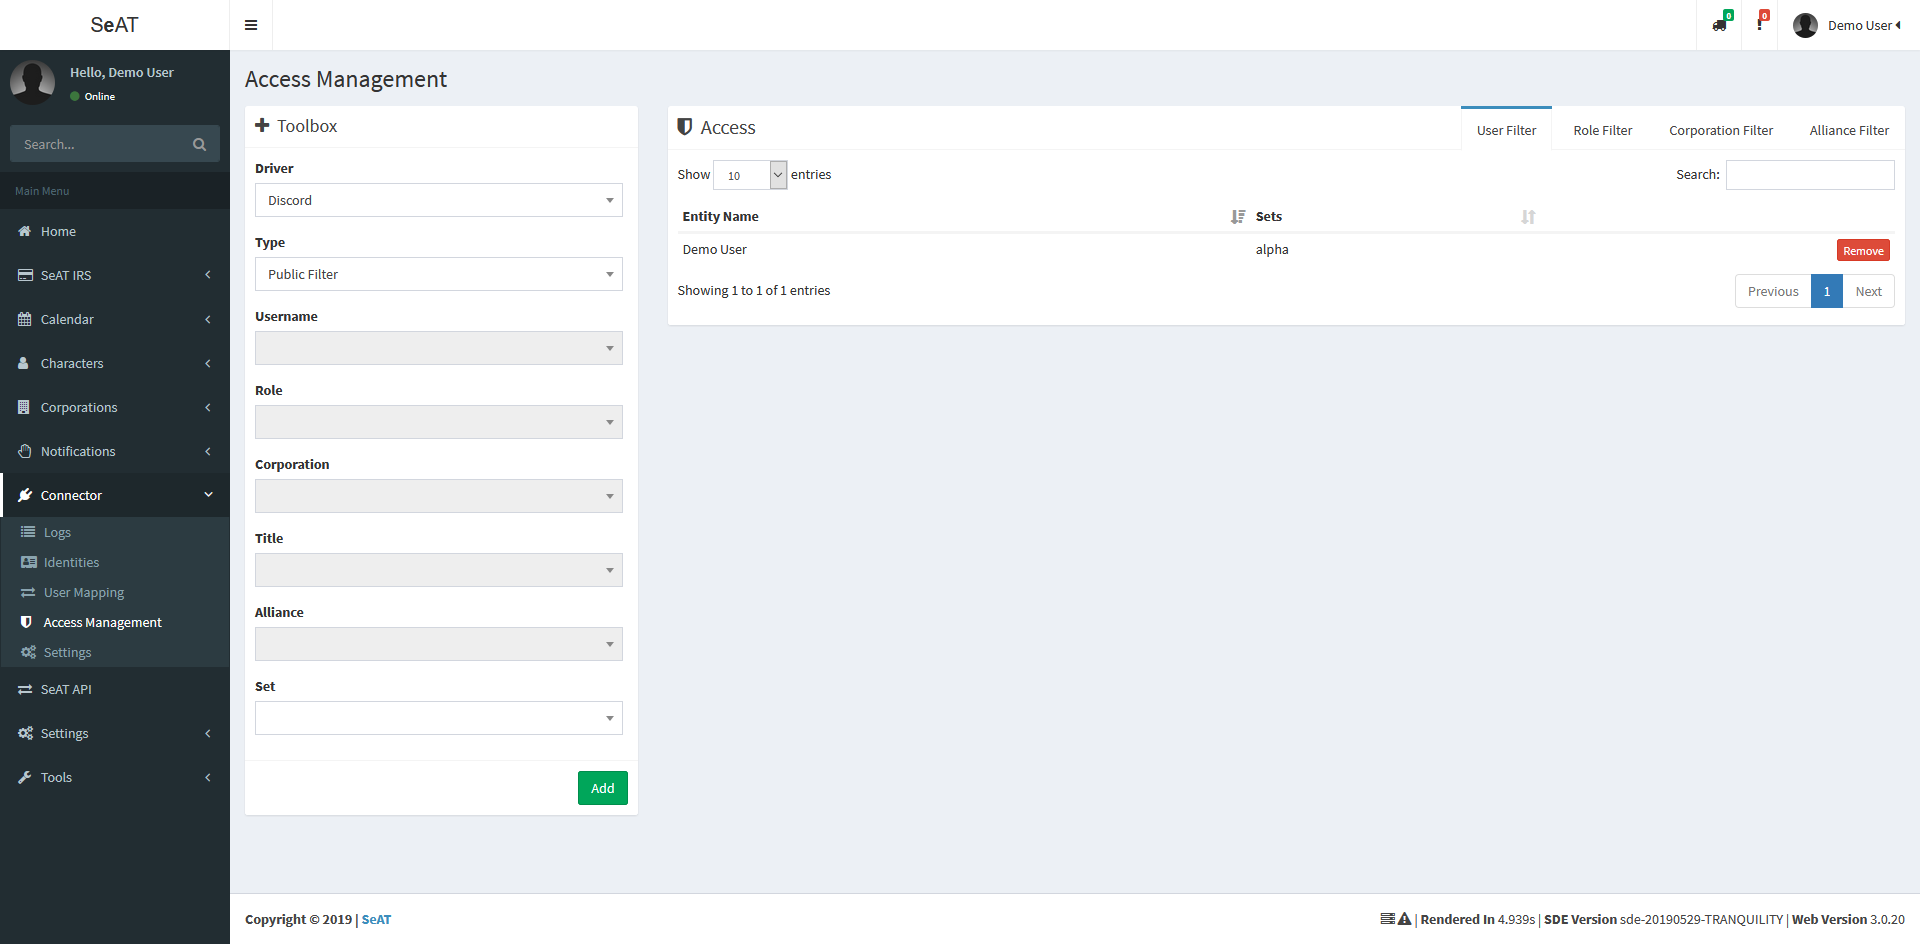
Task: Click the green Add button
Action: click(603, 788)
